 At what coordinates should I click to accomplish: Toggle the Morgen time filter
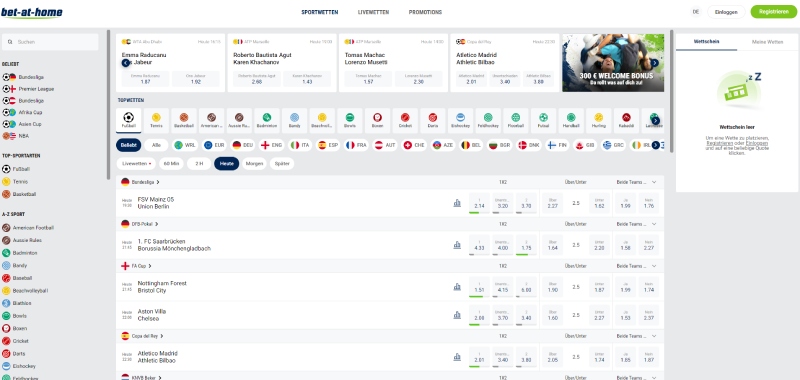point(254,164)
